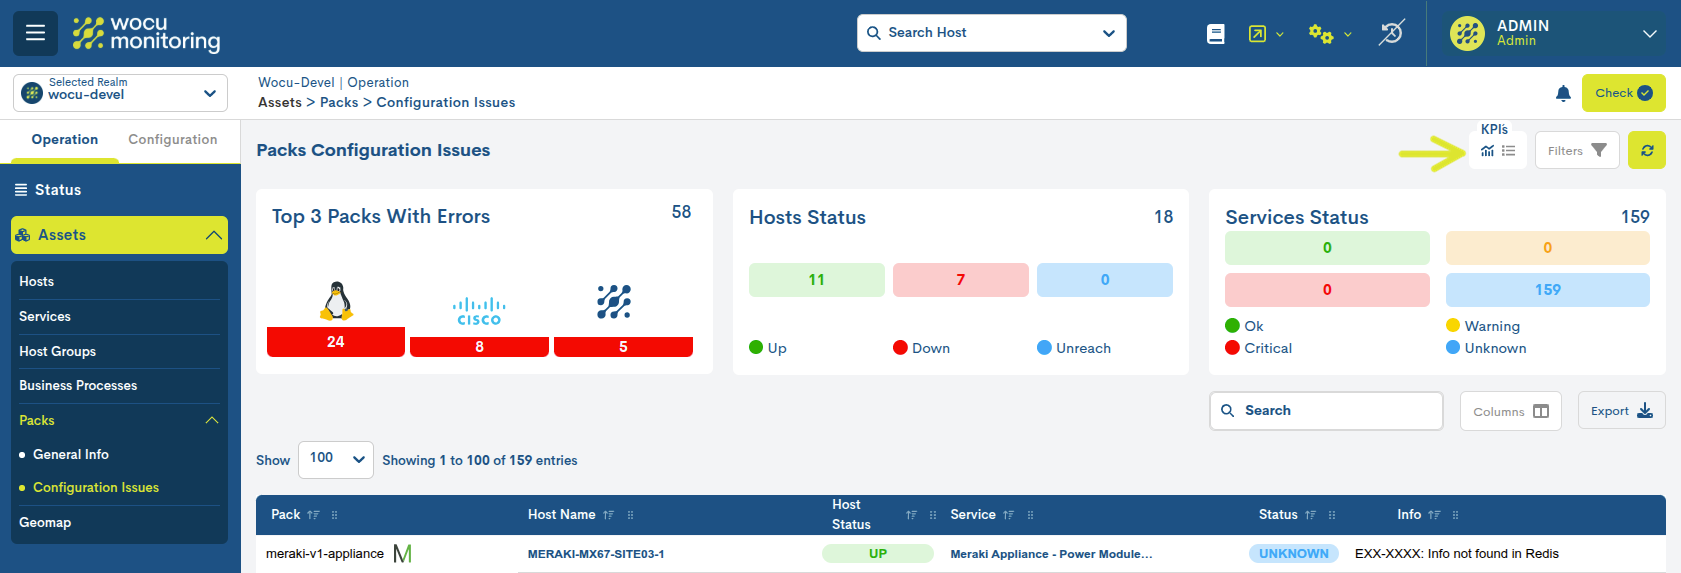
Task: Click the Check button
Action: click(x=1624, y=93)
